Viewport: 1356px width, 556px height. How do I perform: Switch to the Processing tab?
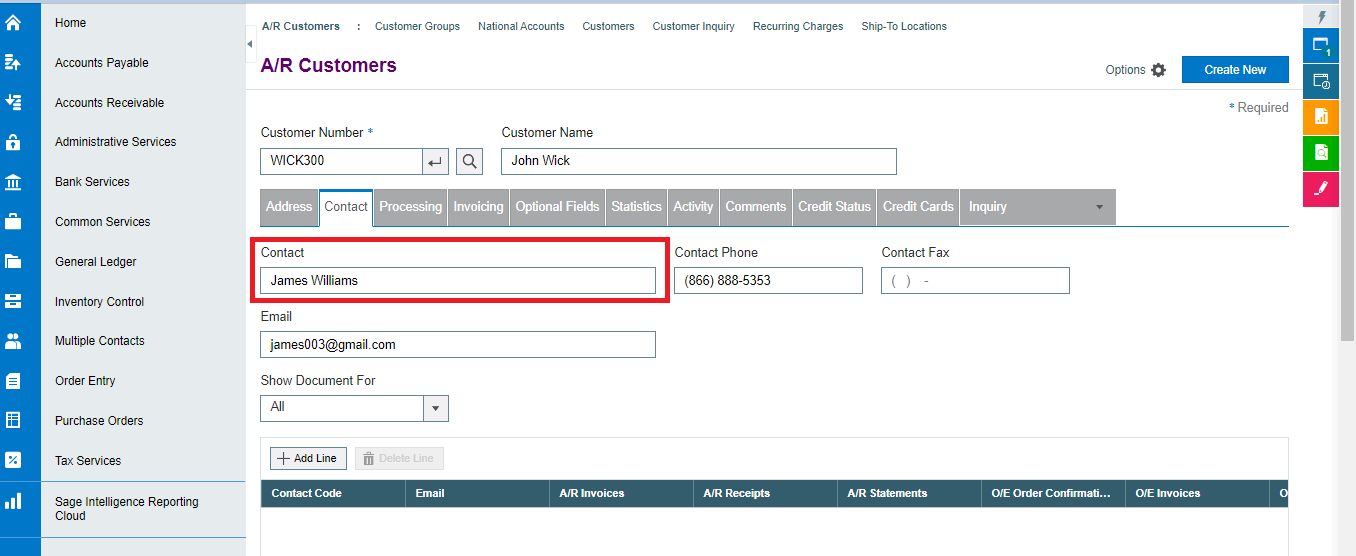(410, 207)
